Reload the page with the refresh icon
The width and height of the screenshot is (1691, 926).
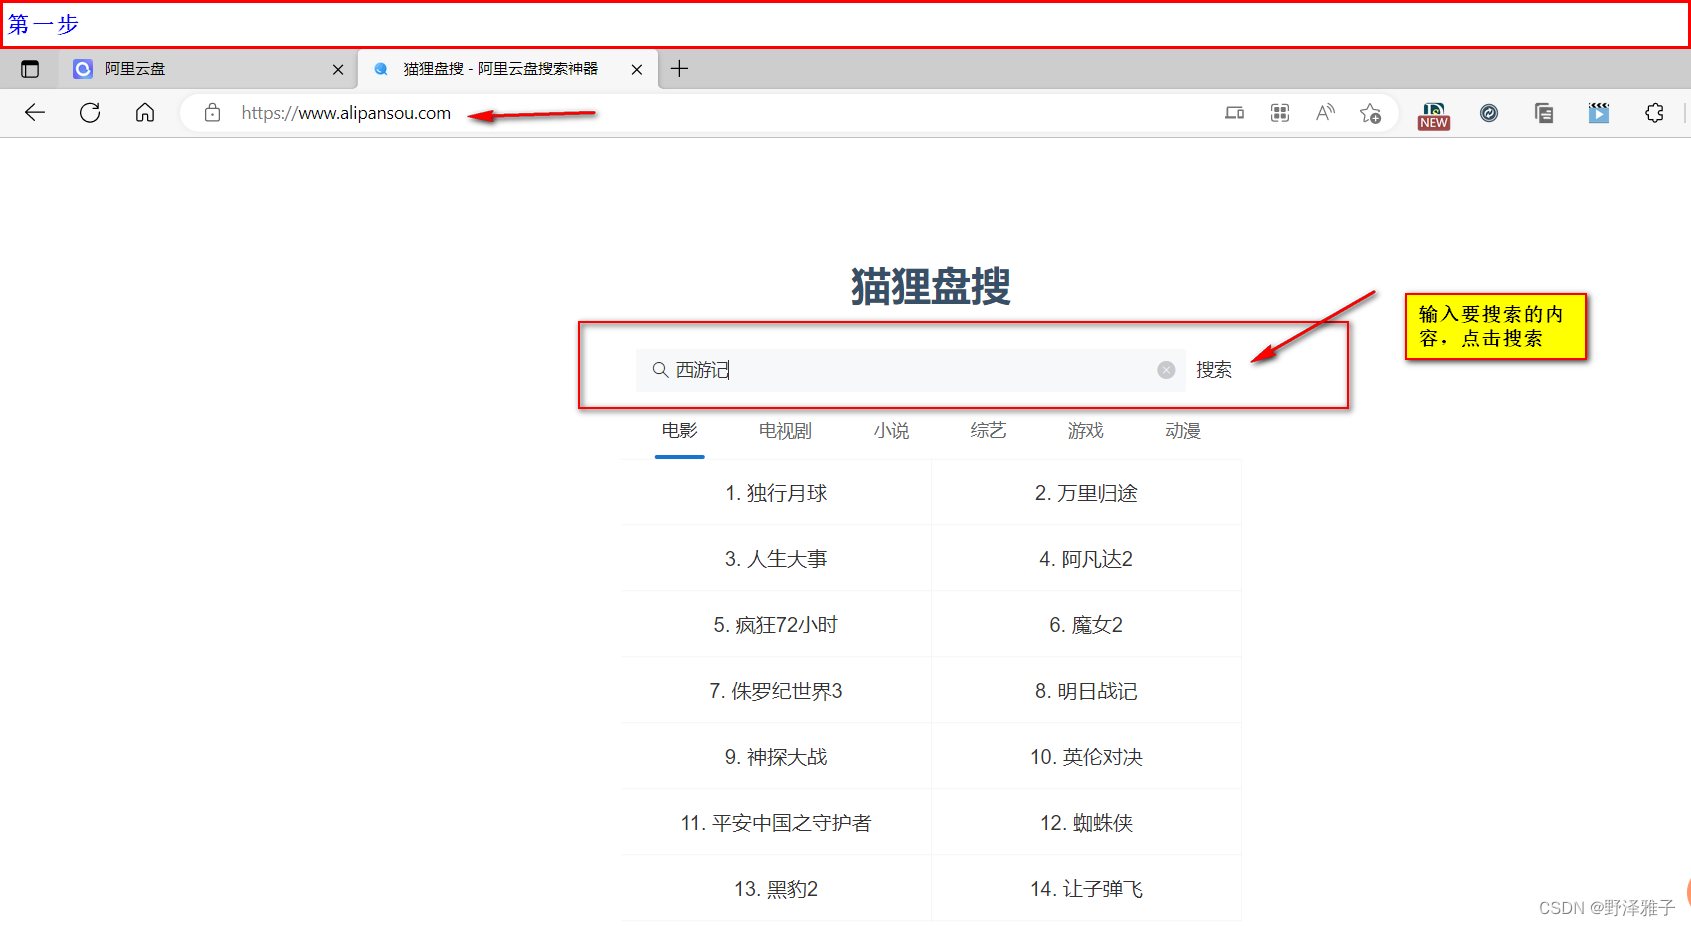[90, 113]
